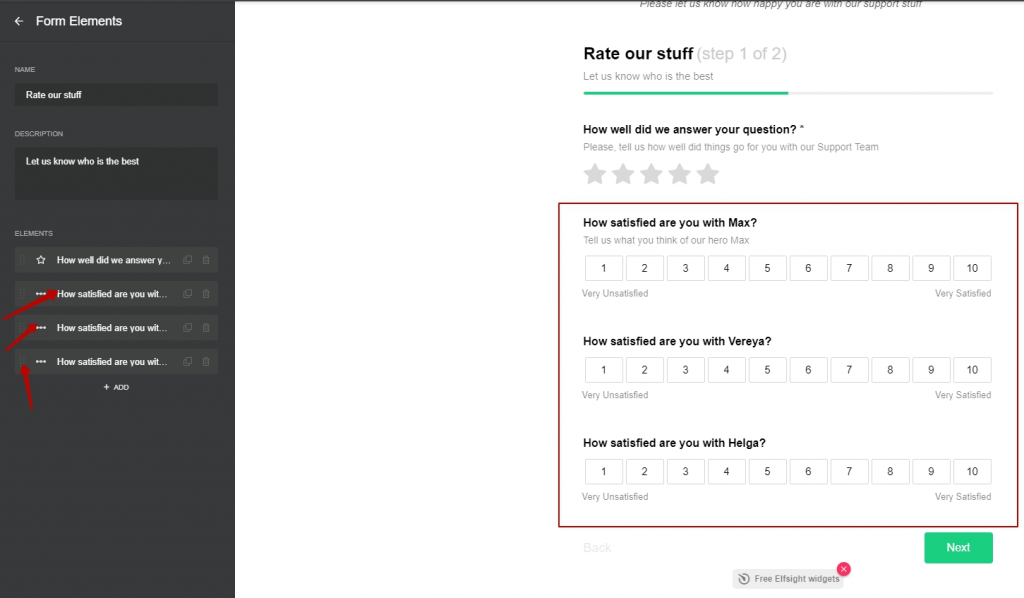The width and height of the screenshot is (1024, 598).
Task: Click the star icon in the elements list
Action: (x=41, y=260)
